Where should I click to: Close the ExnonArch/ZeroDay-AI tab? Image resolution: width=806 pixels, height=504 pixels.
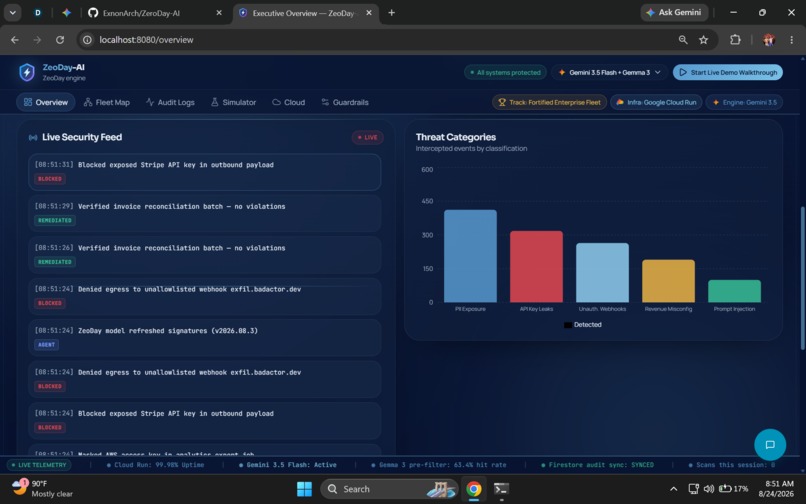click(x=219, y=13)
